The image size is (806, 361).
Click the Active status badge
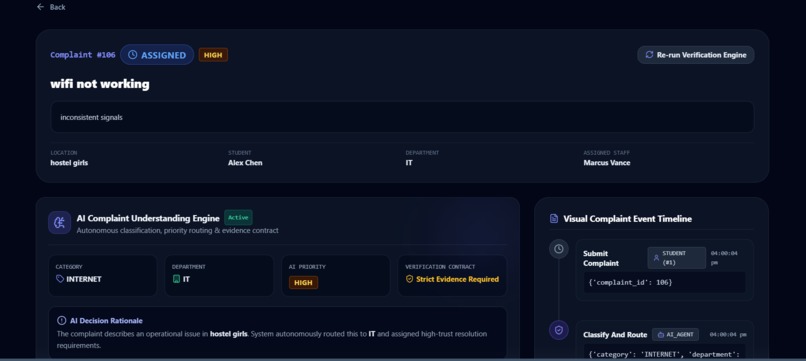(x=238, y=218)
